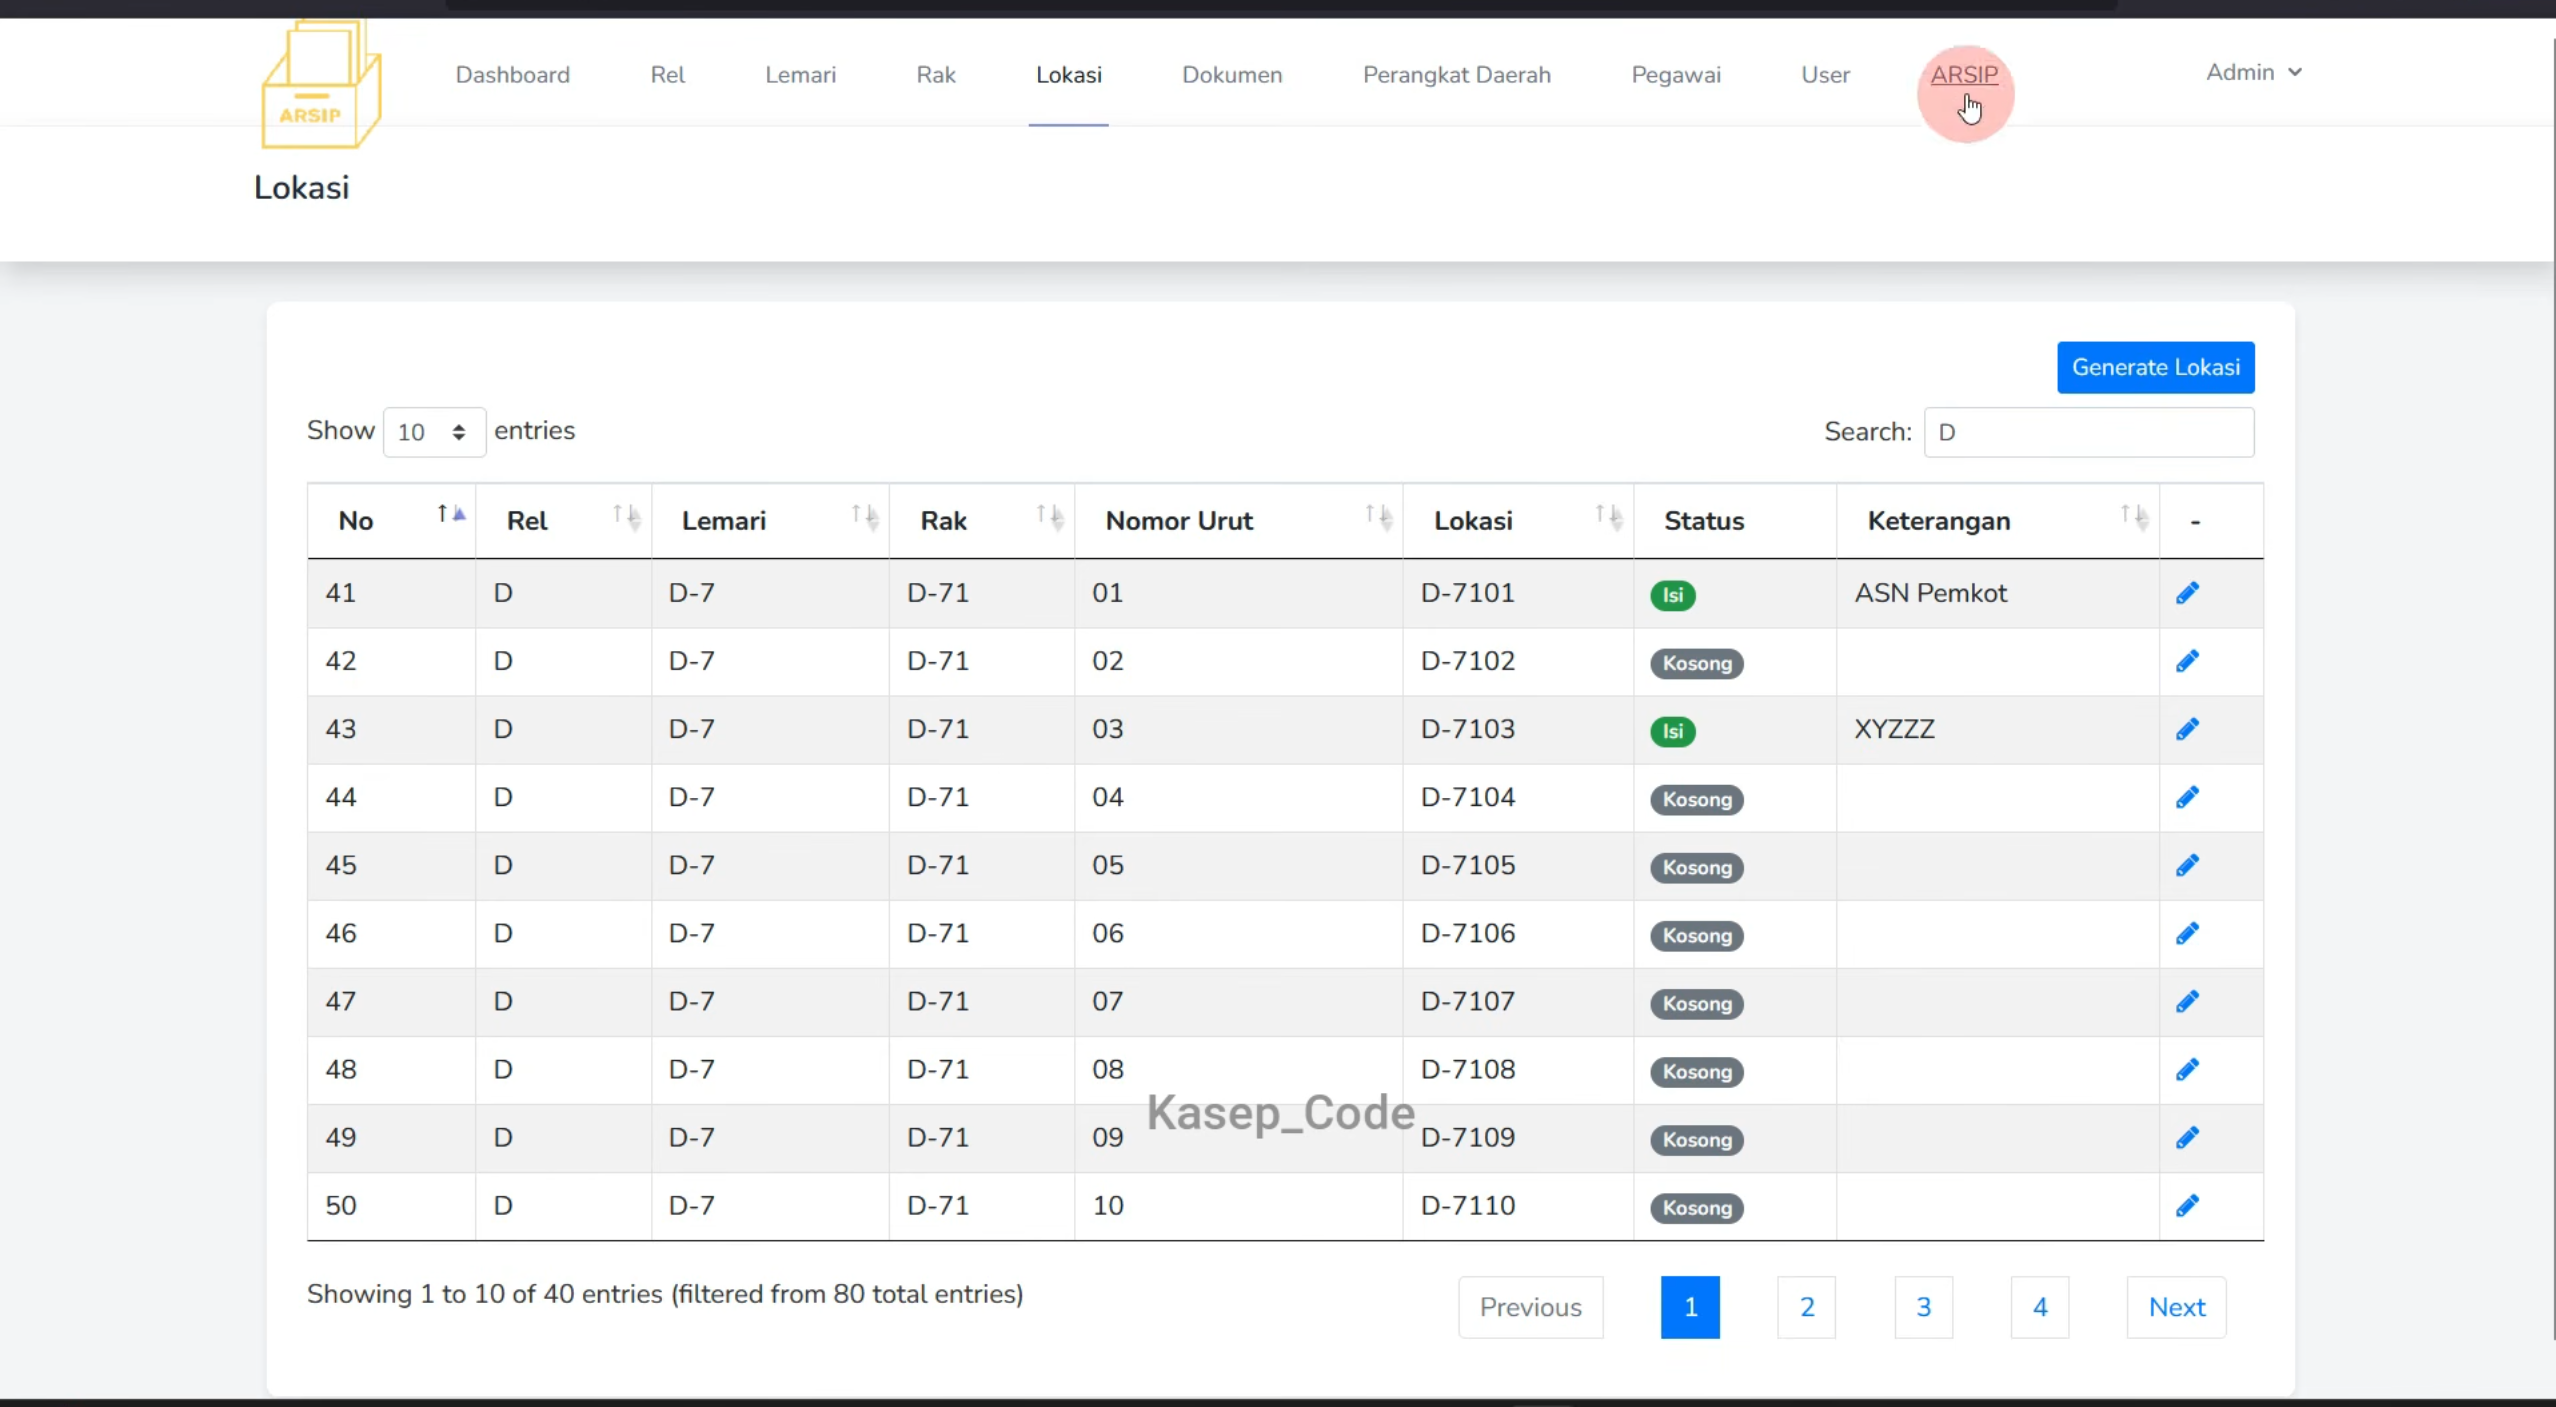This screenshot has height=1407, width=2556.
Task: Click the ARSIP box logo
Action: click(x=321, y=86)
